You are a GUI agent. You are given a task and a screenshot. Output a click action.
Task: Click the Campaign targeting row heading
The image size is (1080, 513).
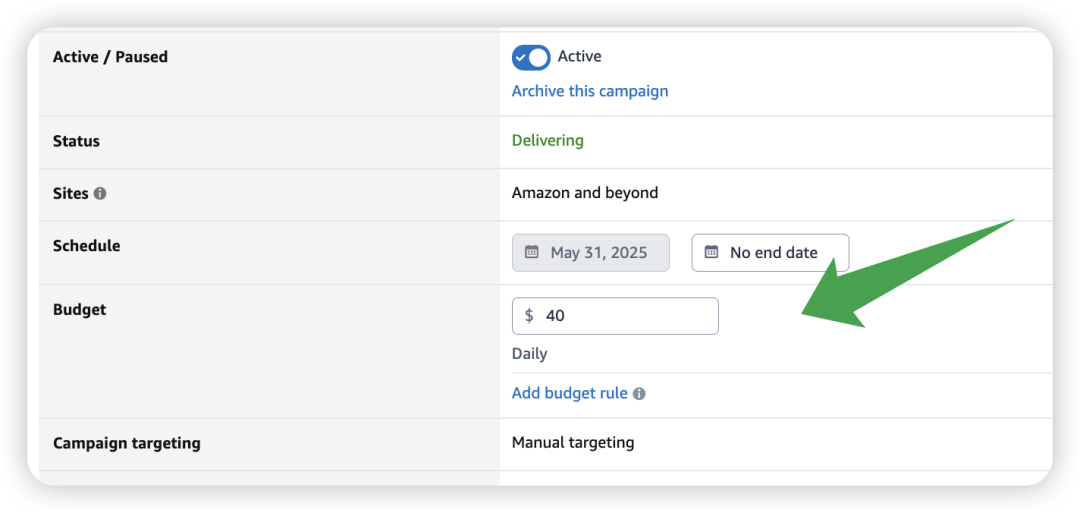(126, 443)
